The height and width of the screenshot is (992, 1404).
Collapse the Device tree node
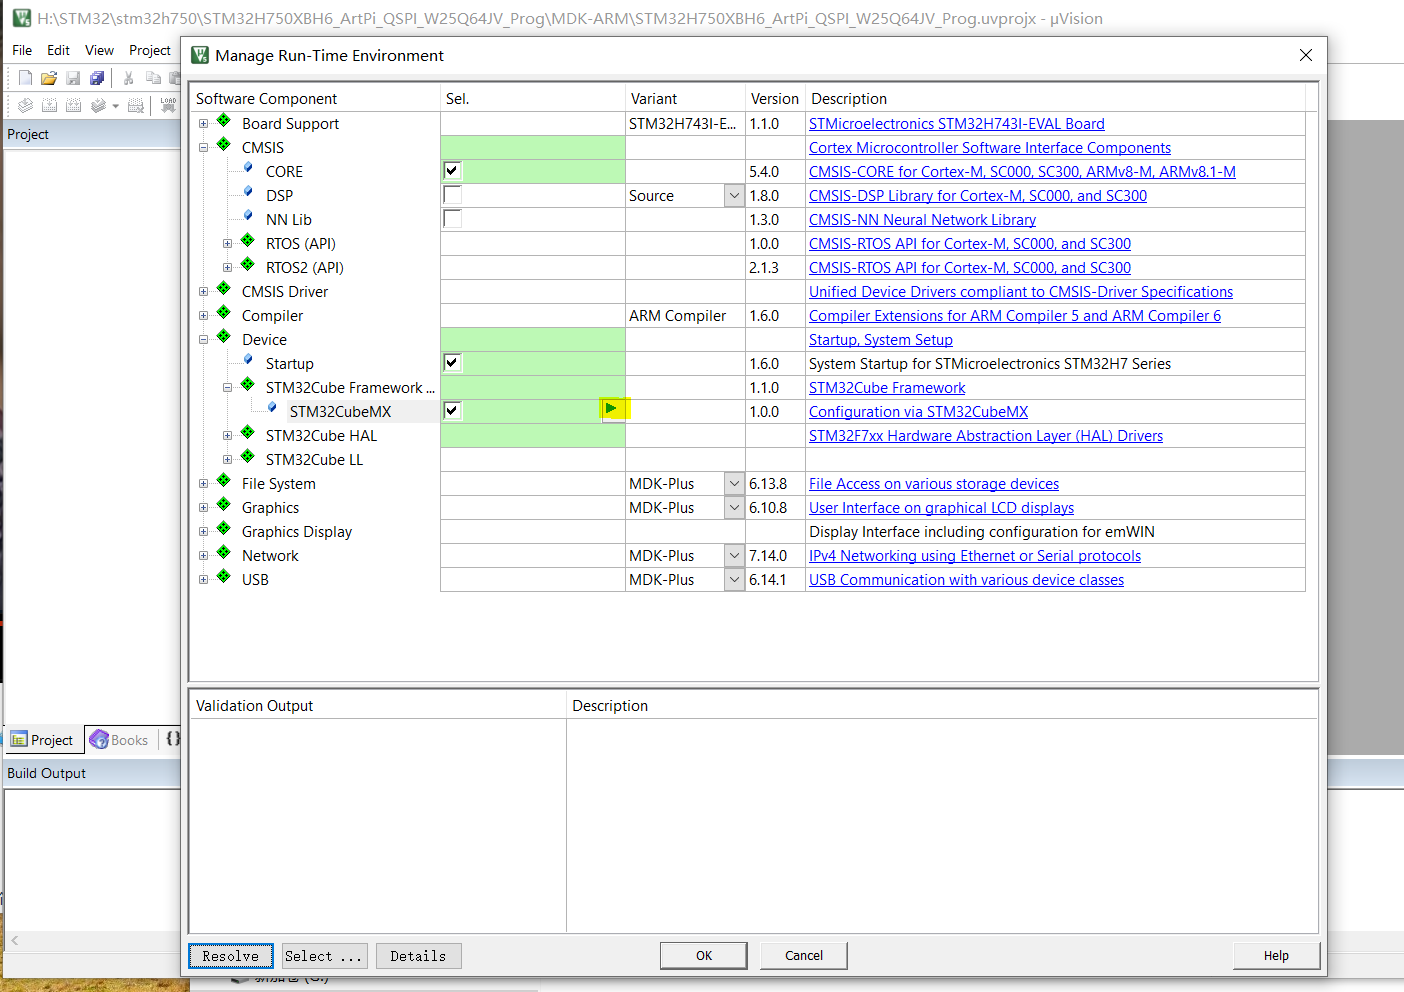pos(204,340)
